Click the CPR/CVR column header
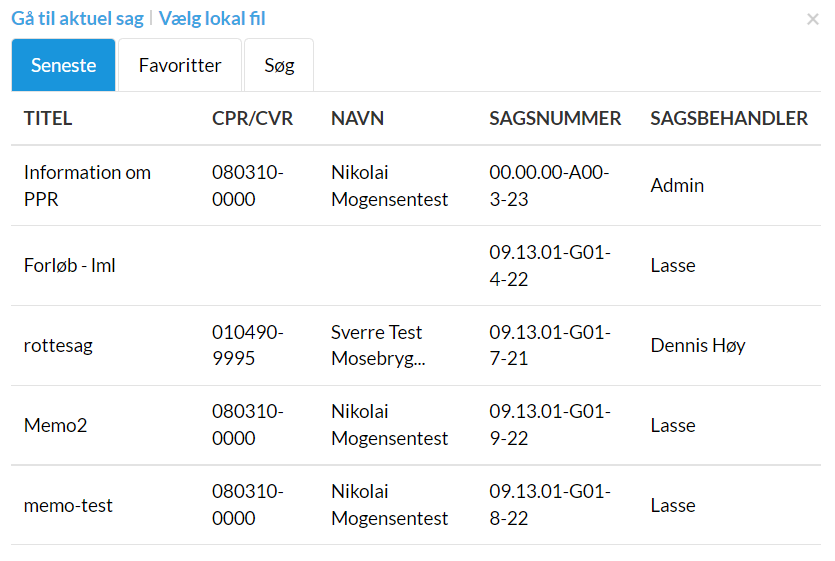Viewport: 835px width, 561px height. [253, 119]
